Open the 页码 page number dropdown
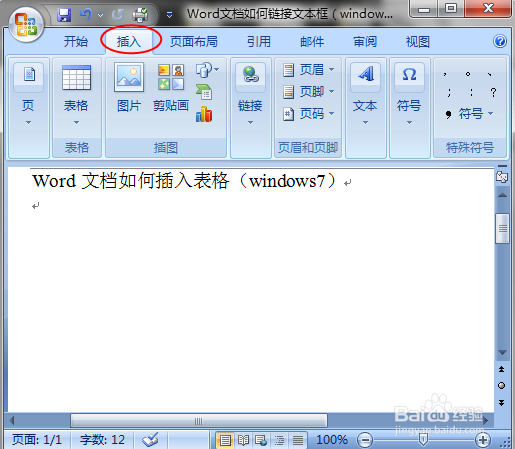Screen dimensions: 515x449 pyautogui.click(x=332, y=113)
